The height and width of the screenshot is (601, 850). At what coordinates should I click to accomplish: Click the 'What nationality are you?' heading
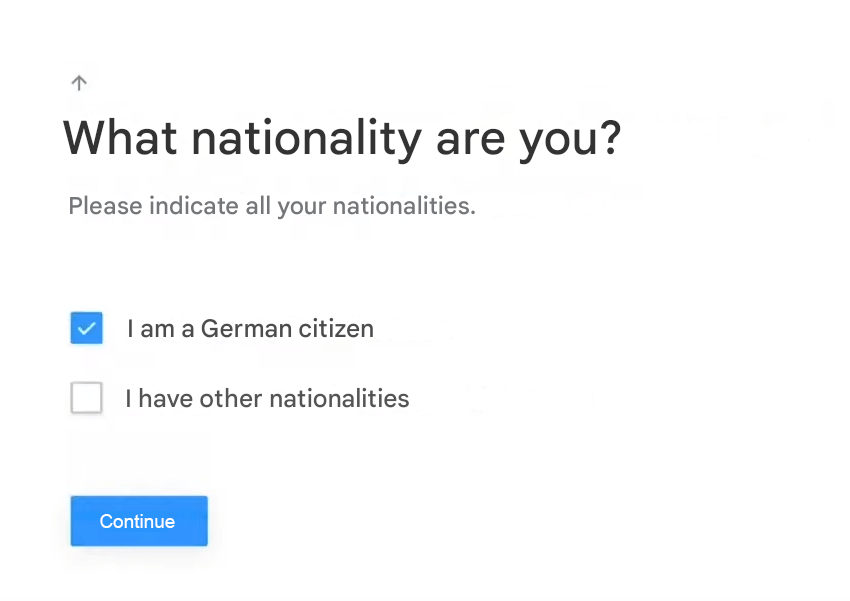pyautogui.click(x=342, y=138)
